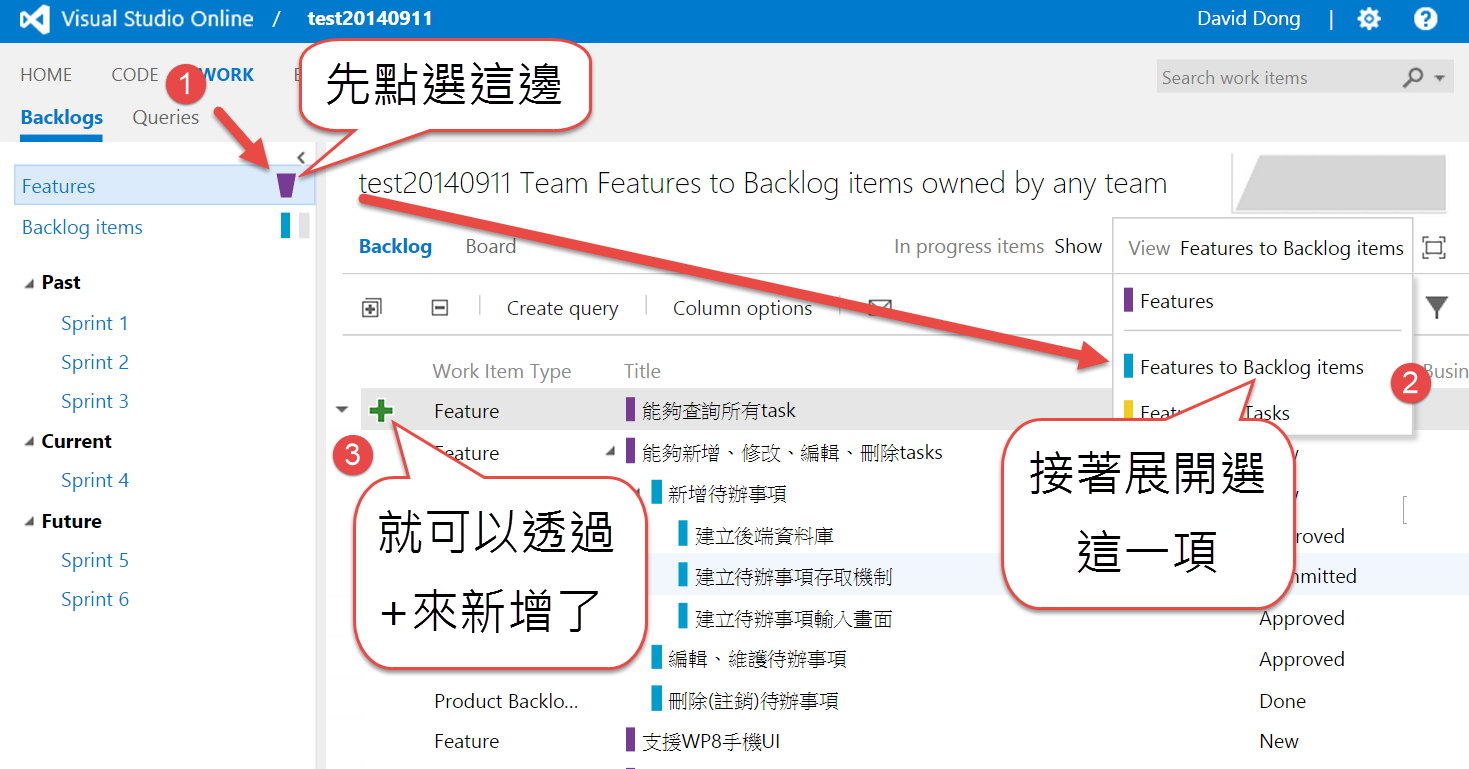Select the item 刪除(註銷)待辦事項

[753, 701]
